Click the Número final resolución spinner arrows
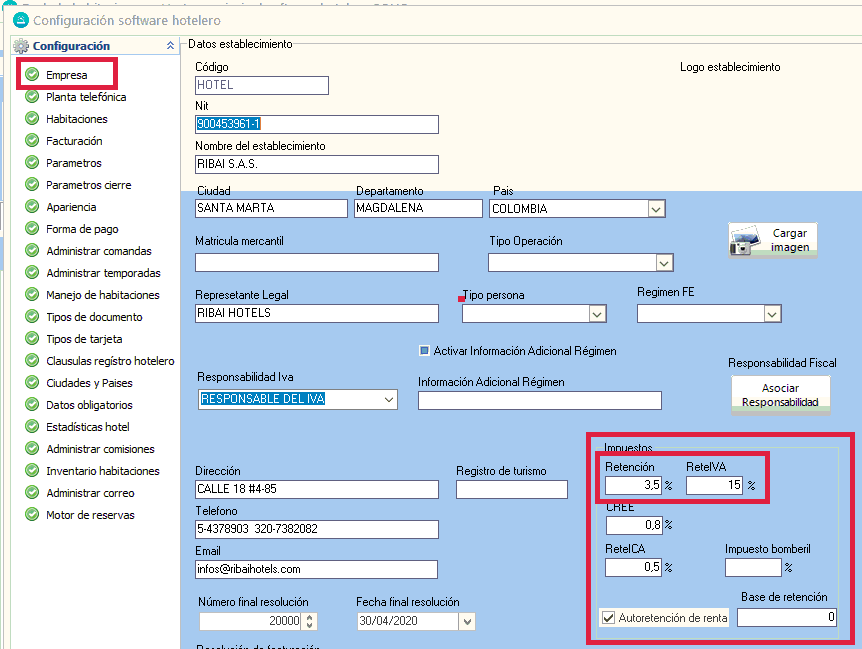This screenshot has height=649, width=862. (x=309, y=621)
